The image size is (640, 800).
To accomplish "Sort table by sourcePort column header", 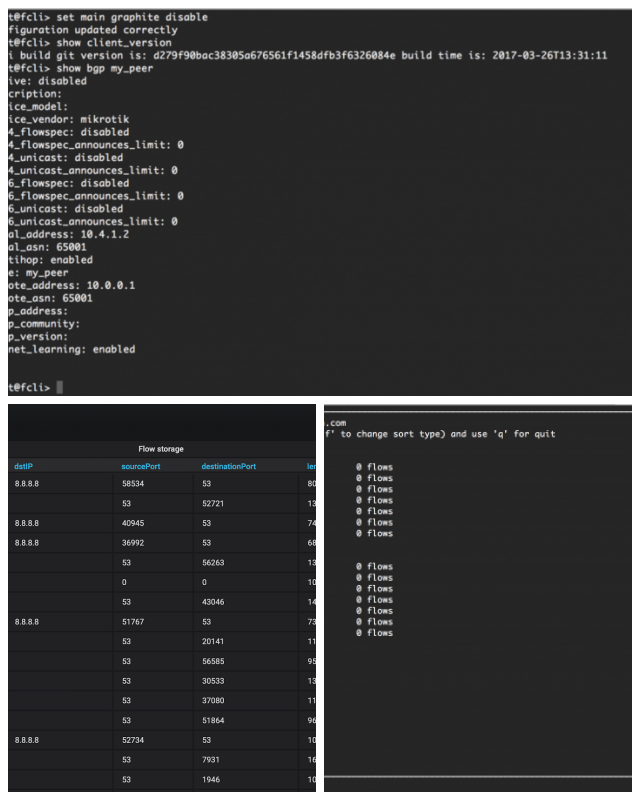I will [x=143, y=466].
